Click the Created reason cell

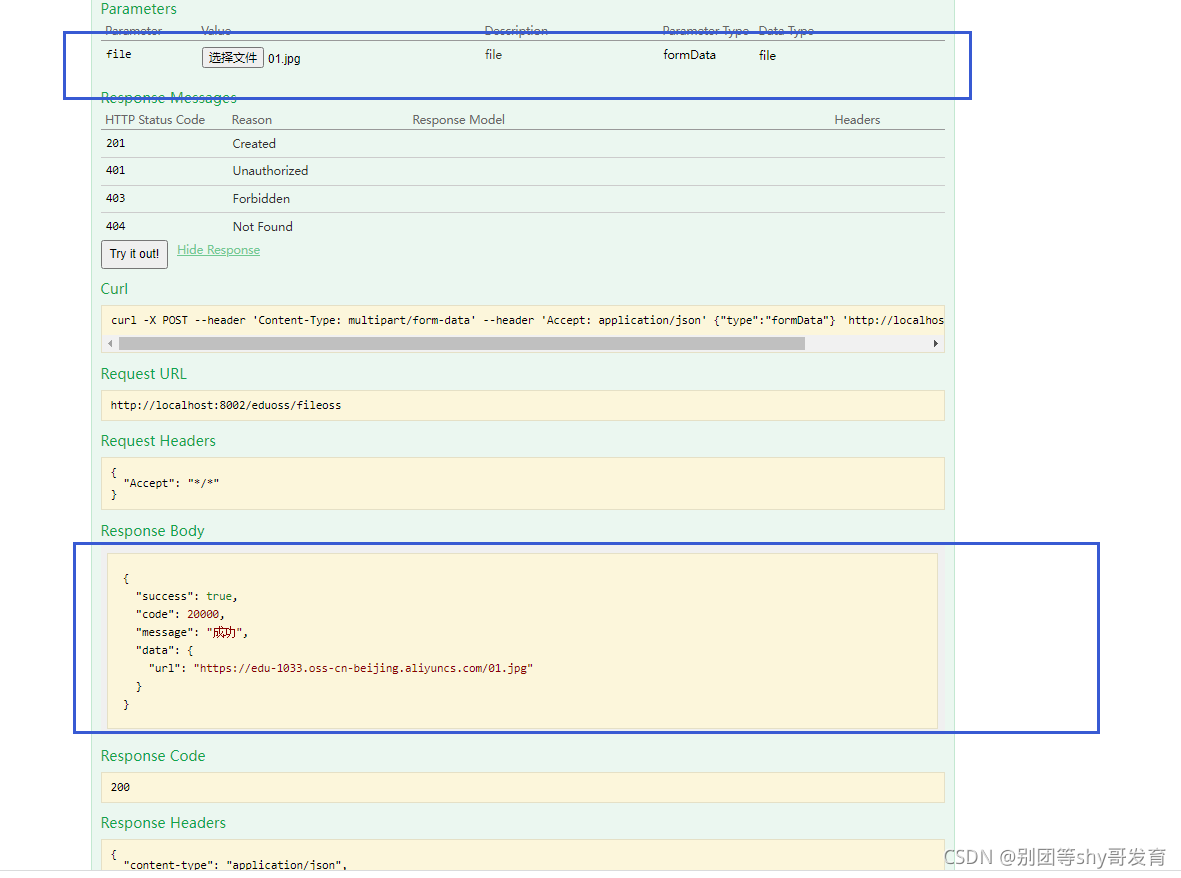point(254,144)
